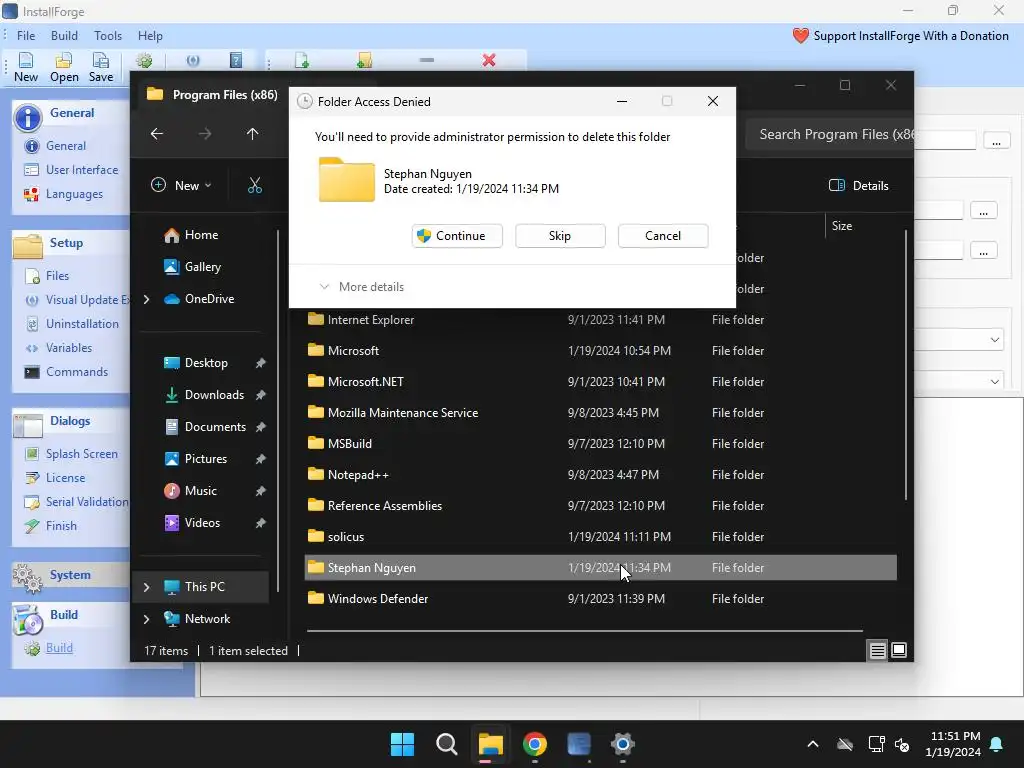The height and width of the screenshot is (768, 1024).
Task: Switch to details list view icon
Action: pyautogui.click(x=877, y=650)
